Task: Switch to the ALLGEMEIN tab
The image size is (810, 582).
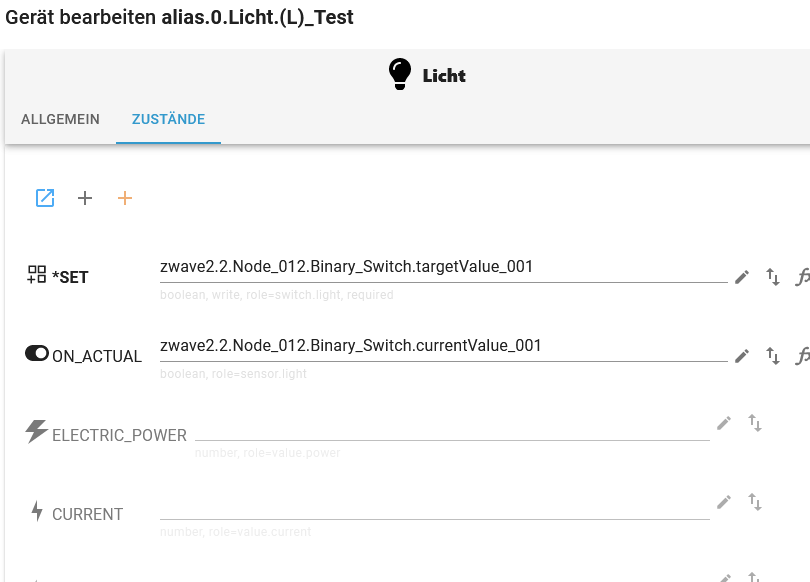Action: point(60,119)
